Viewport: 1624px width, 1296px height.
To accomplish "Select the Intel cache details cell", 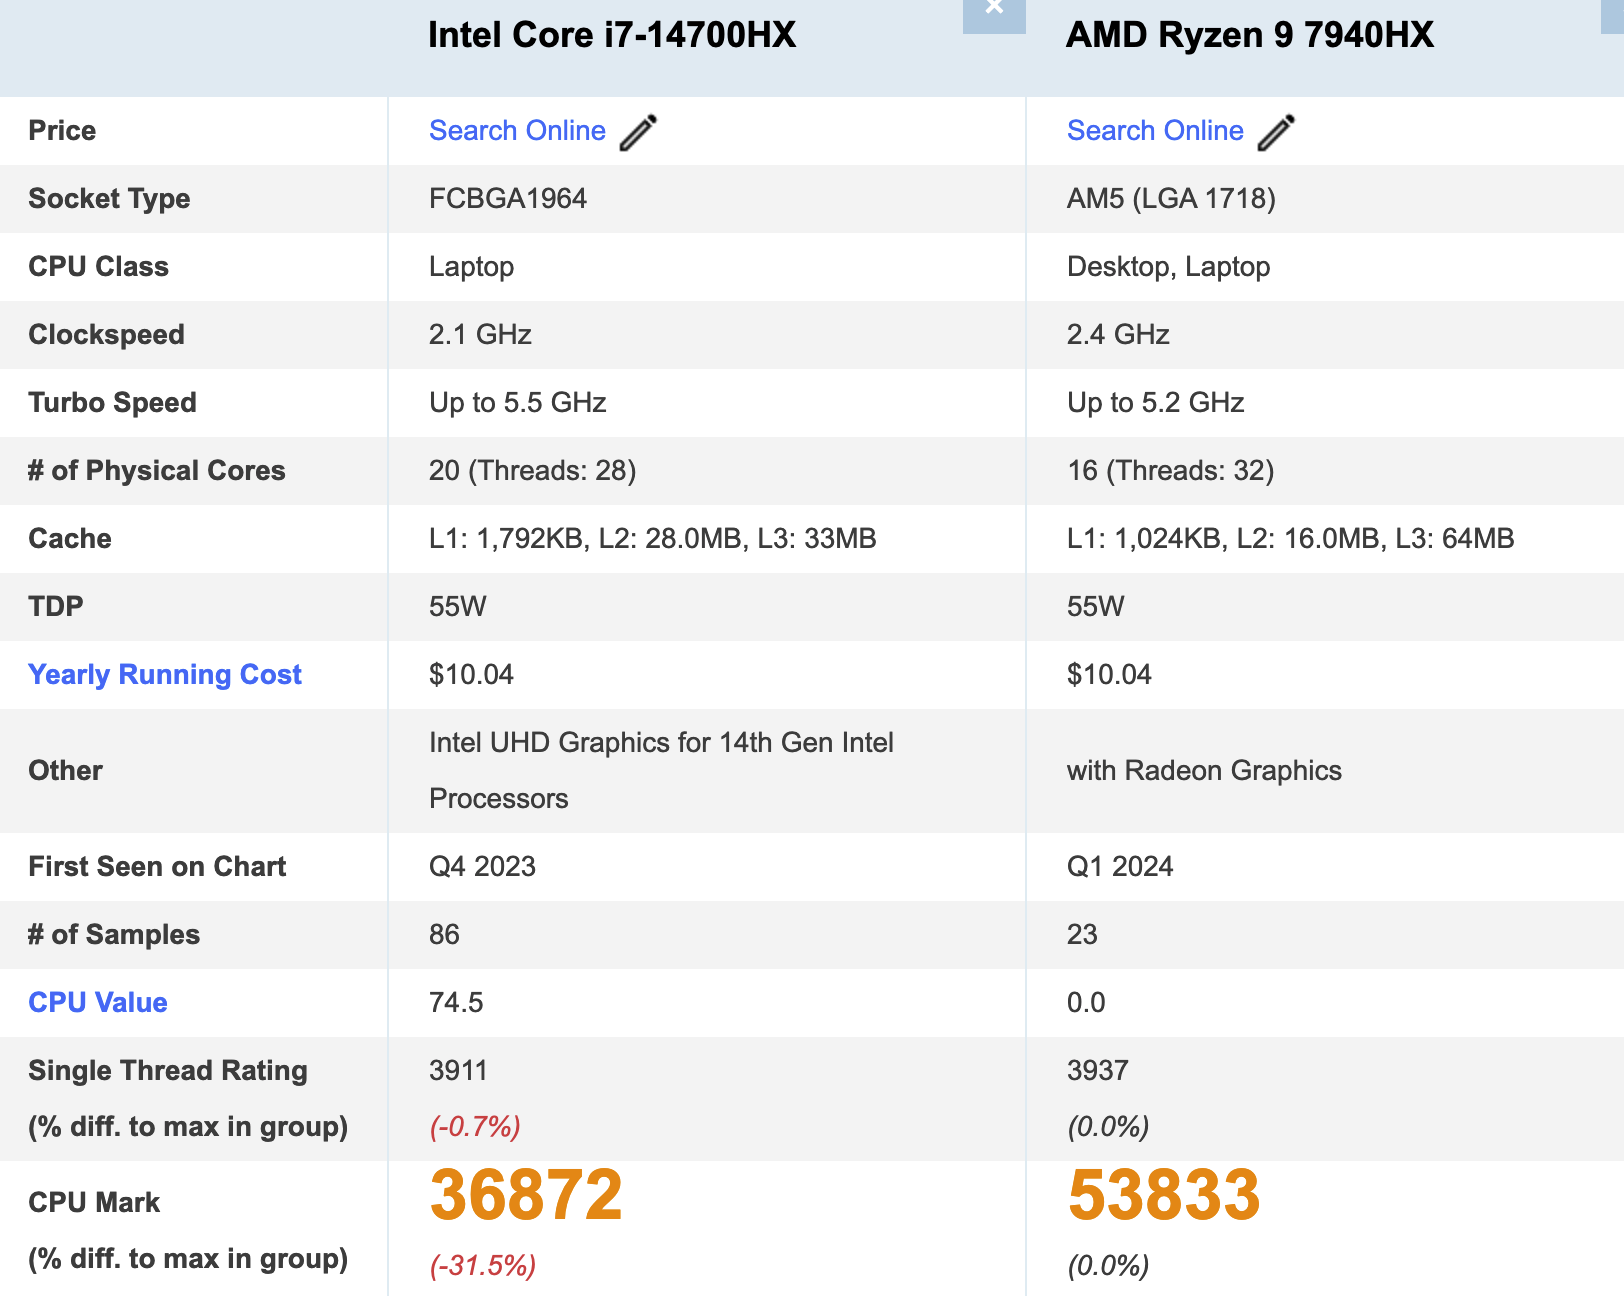I will tap(651, 538).
